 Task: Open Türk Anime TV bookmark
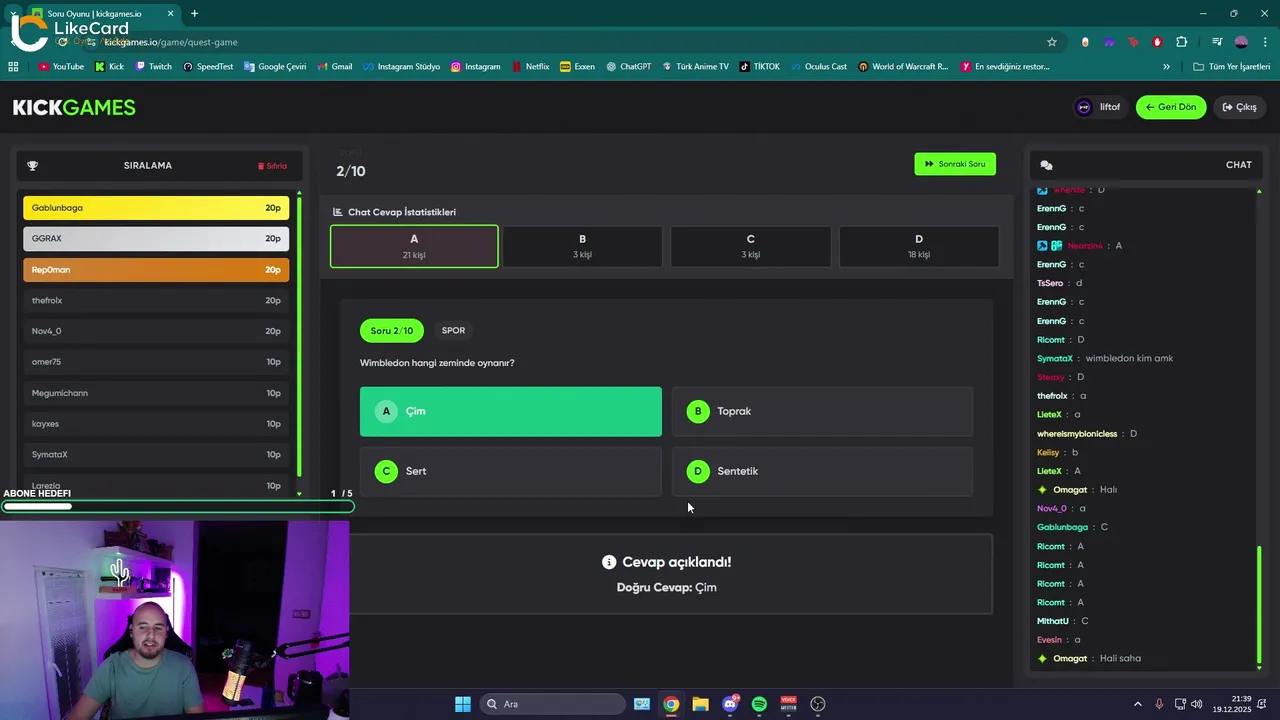click(x=695, y=67)
